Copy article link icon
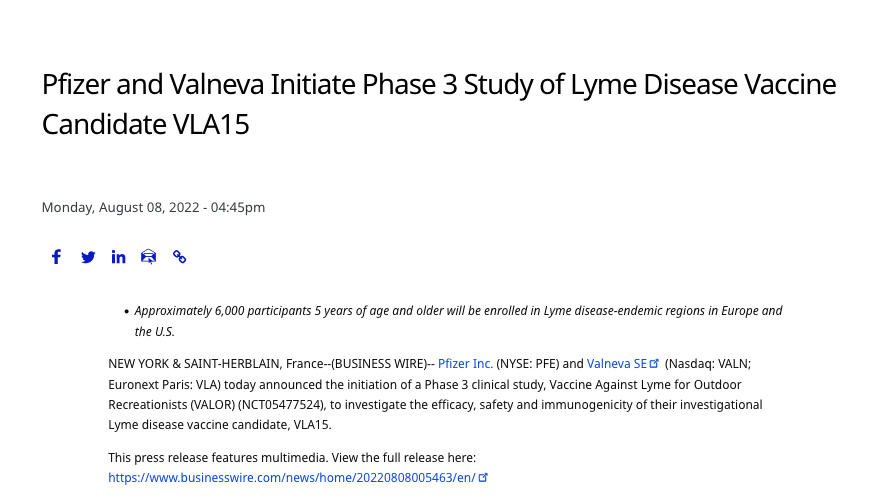The image size is (891, 503). point(180,257)
